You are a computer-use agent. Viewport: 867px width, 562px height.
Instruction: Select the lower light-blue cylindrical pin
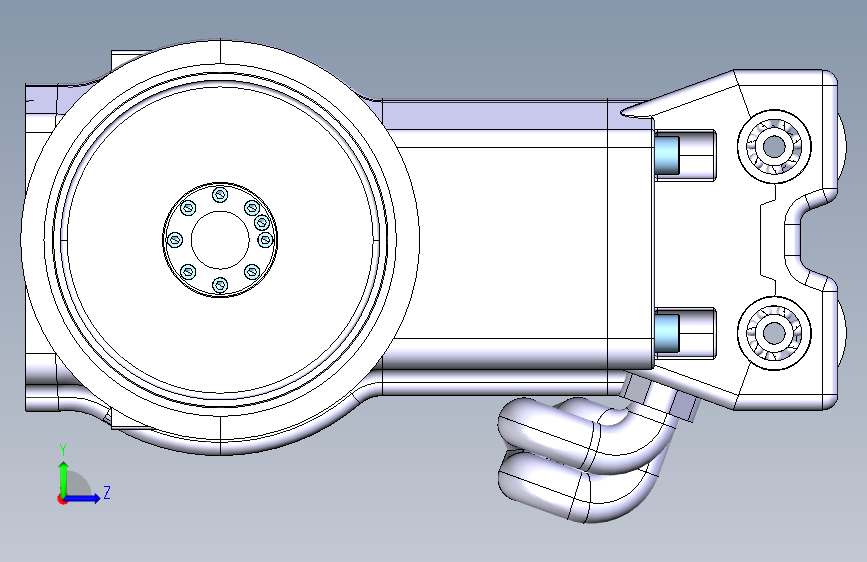click(x=666, y=334)
